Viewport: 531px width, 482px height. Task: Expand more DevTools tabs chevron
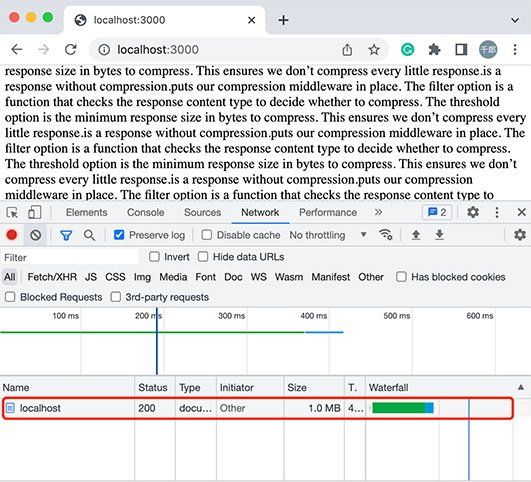pos(378,212)
